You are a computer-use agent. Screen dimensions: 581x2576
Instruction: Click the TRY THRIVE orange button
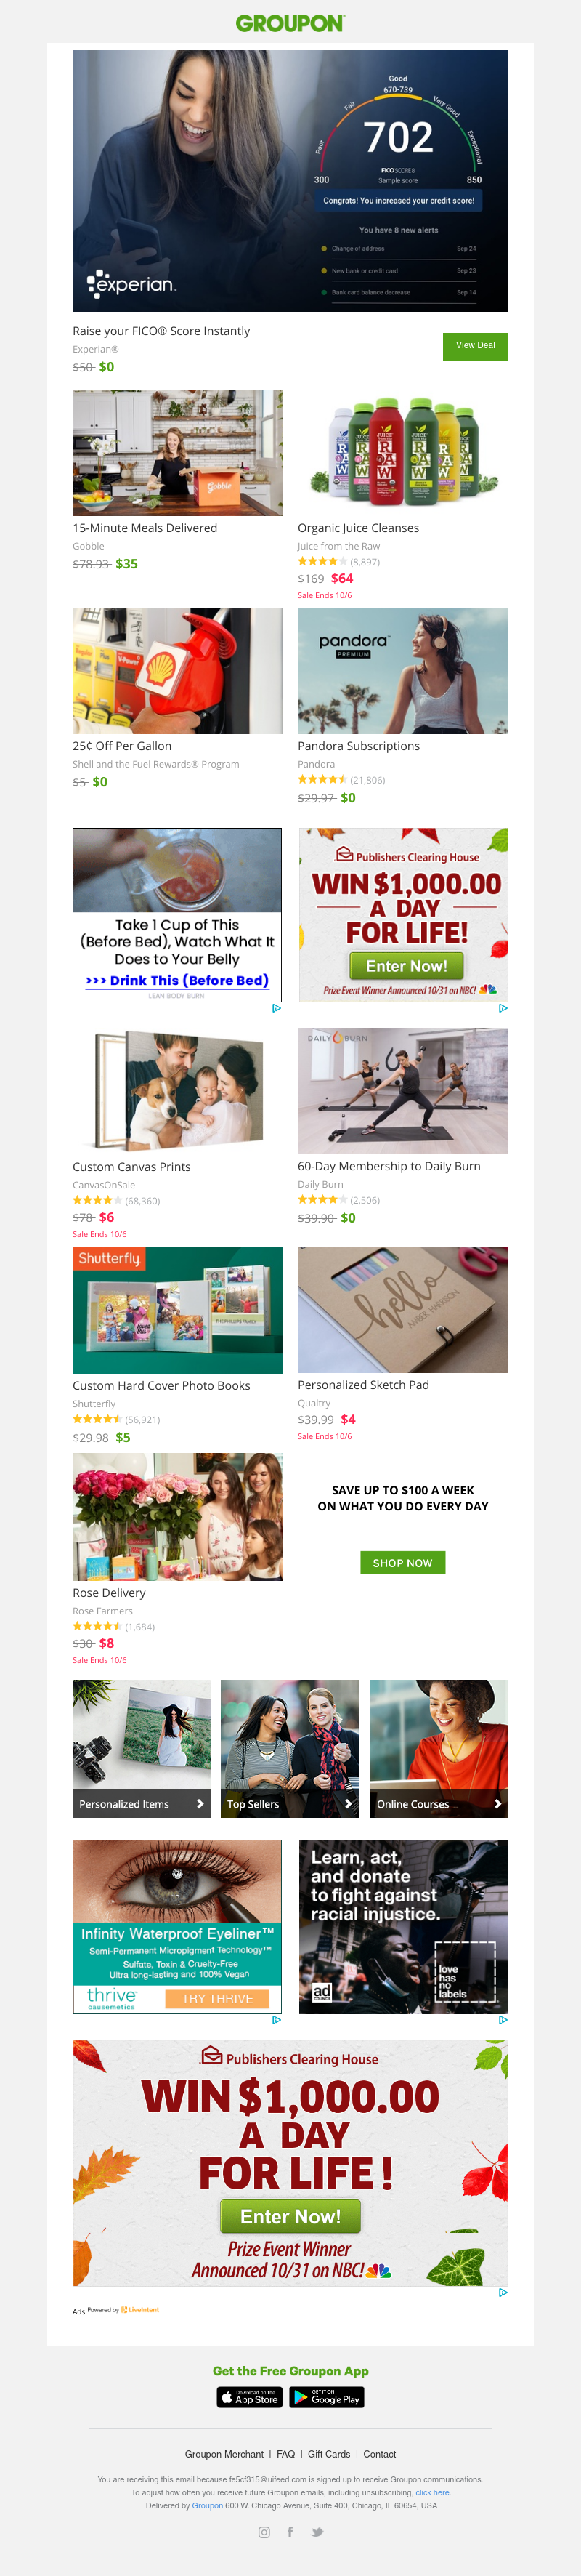click(218, 1998)
